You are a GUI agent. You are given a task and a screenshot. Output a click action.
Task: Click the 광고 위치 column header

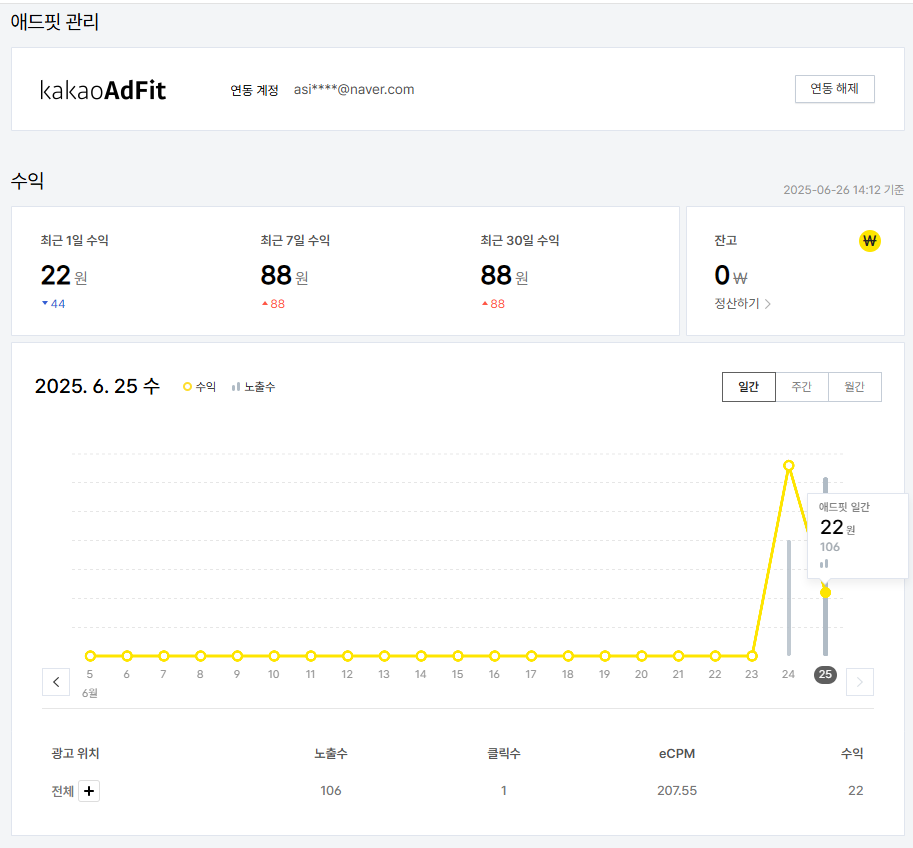76,754
